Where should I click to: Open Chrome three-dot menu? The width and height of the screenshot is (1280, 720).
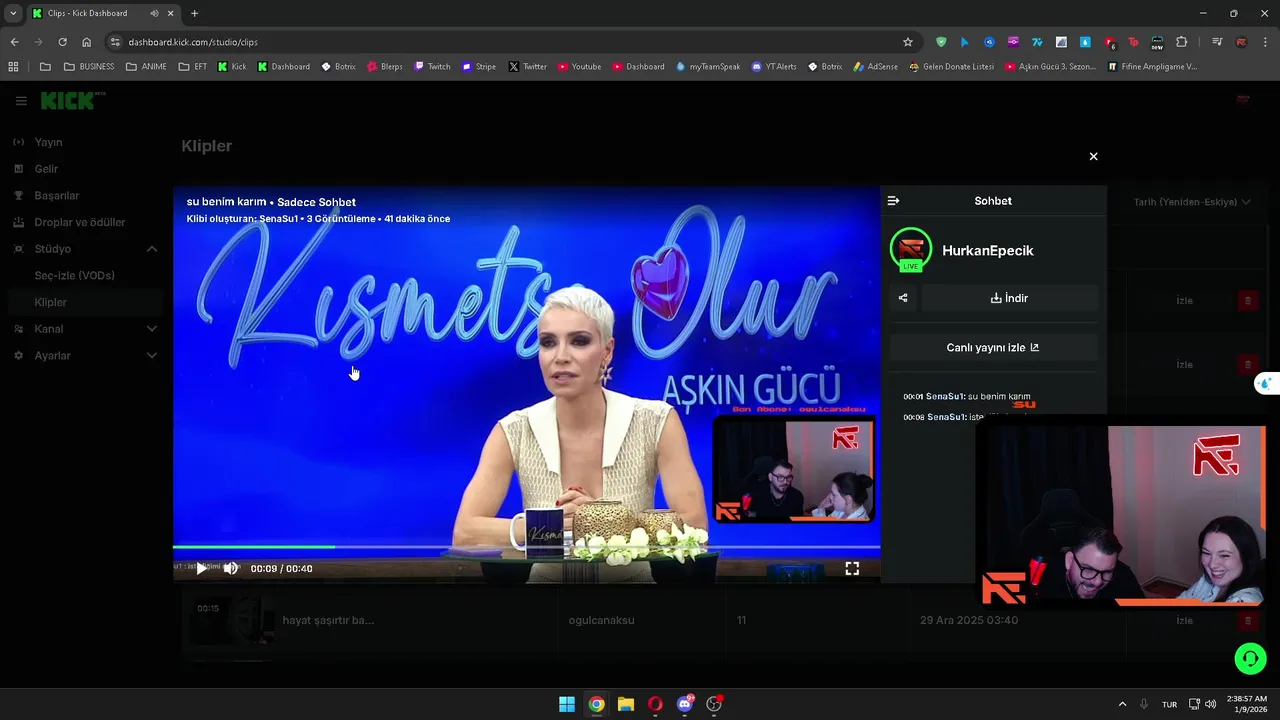1266,42
